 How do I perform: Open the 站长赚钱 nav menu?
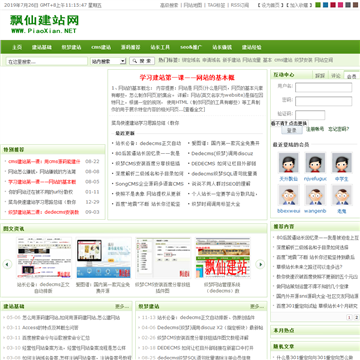tap(222, 47)
